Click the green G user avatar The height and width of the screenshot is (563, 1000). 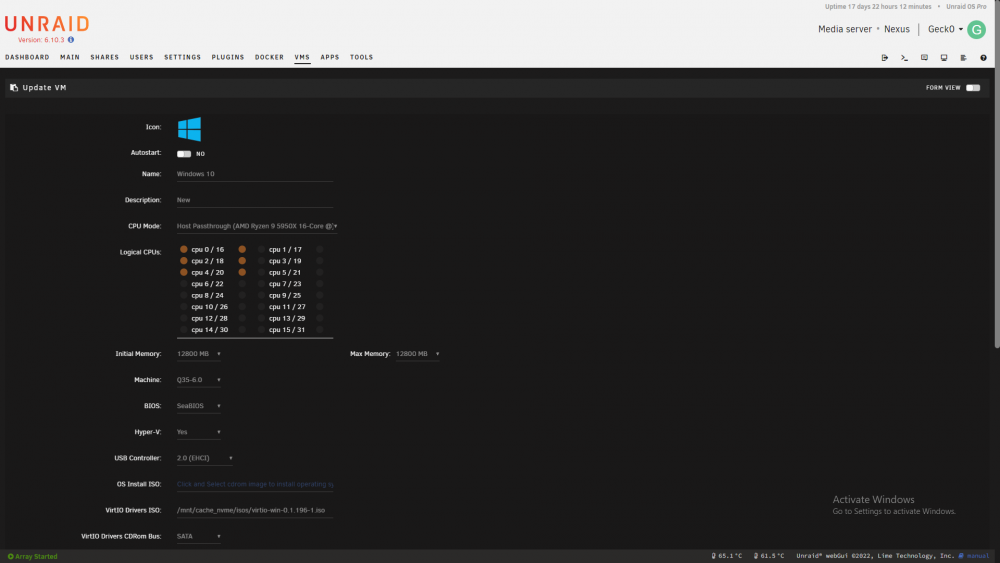pos(976,29)
